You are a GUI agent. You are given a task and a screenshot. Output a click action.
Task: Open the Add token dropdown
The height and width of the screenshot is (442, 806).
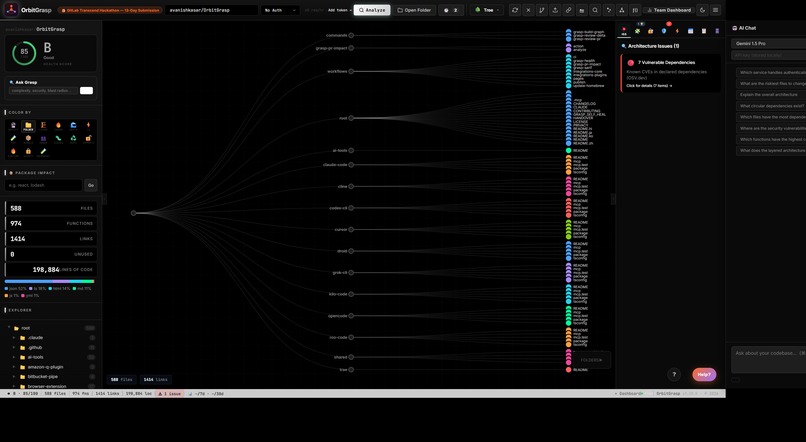pyautogui.click(x=339, y=10)
